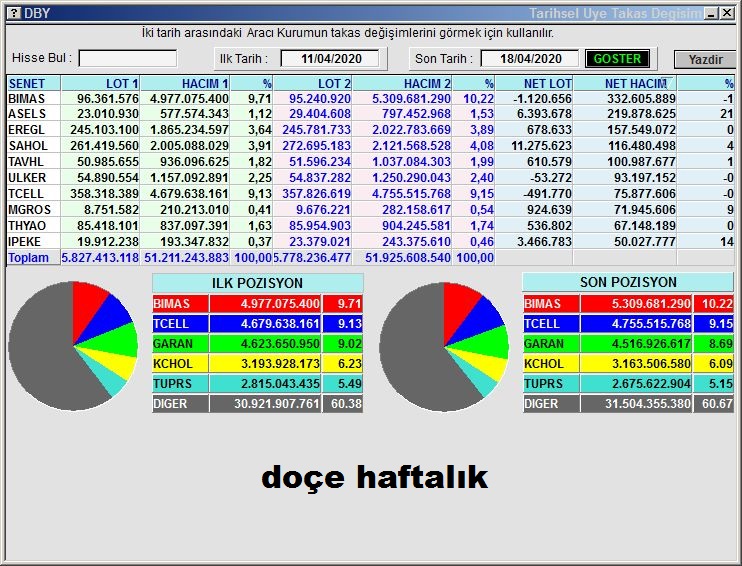
Task: Click cyan TUPRS swatch in SON POZISYON
Action: tap(551, 384)
